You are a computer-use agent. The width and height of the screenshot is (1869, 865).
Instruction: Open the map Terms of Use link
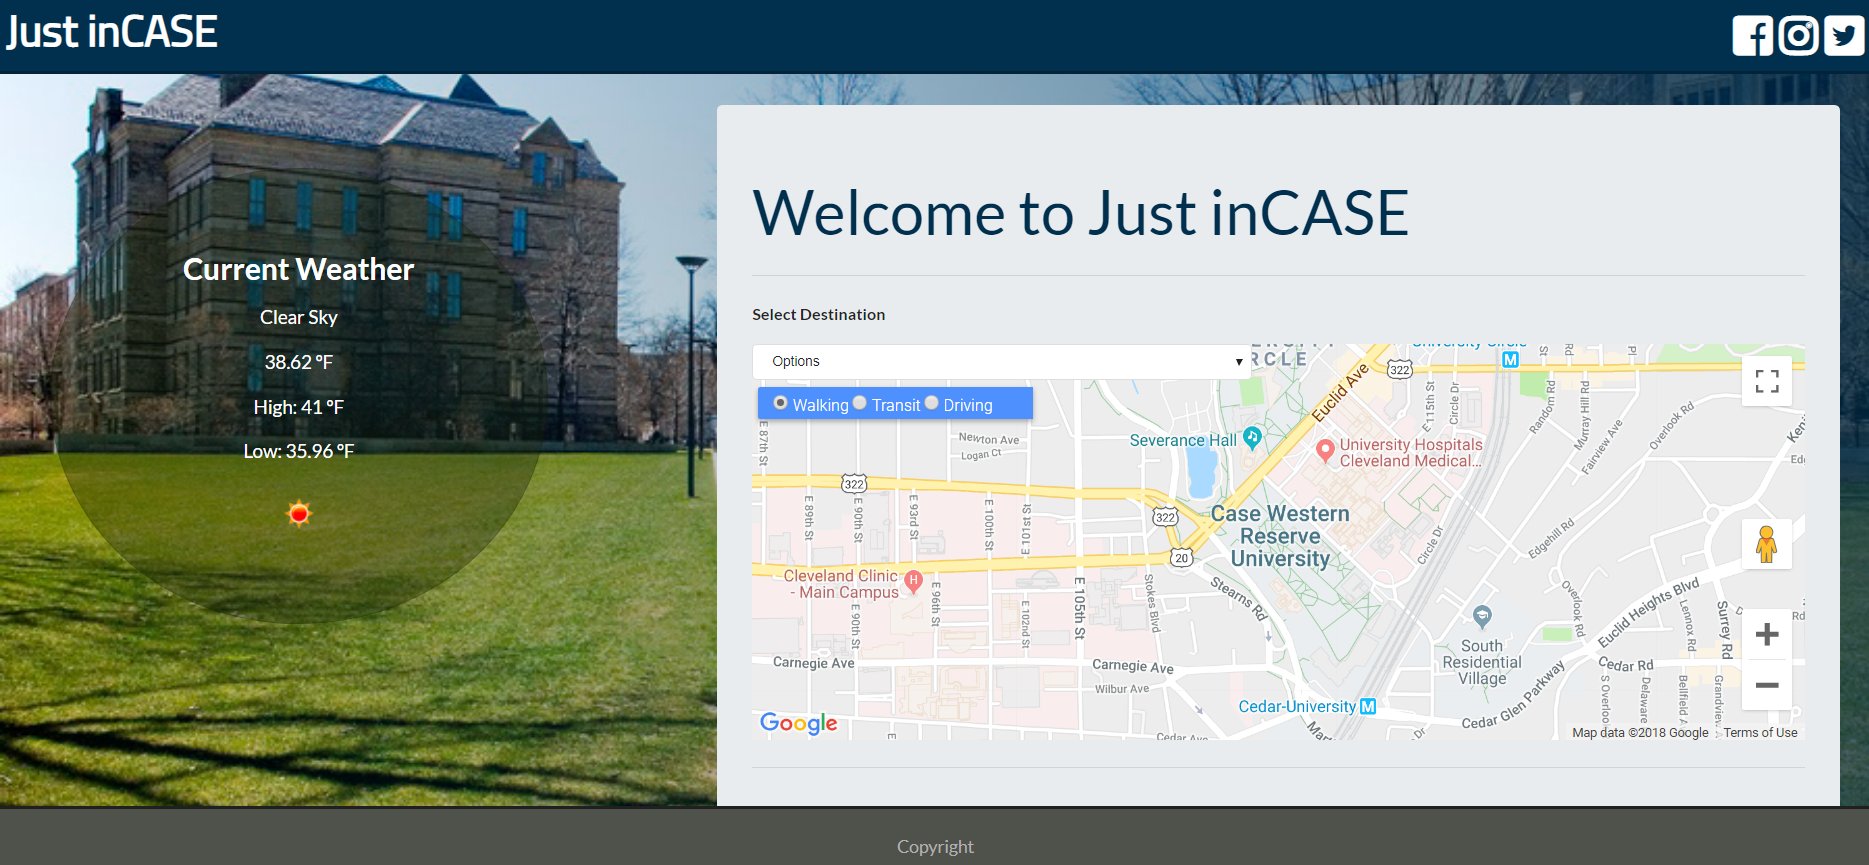tap(1760, 733)
